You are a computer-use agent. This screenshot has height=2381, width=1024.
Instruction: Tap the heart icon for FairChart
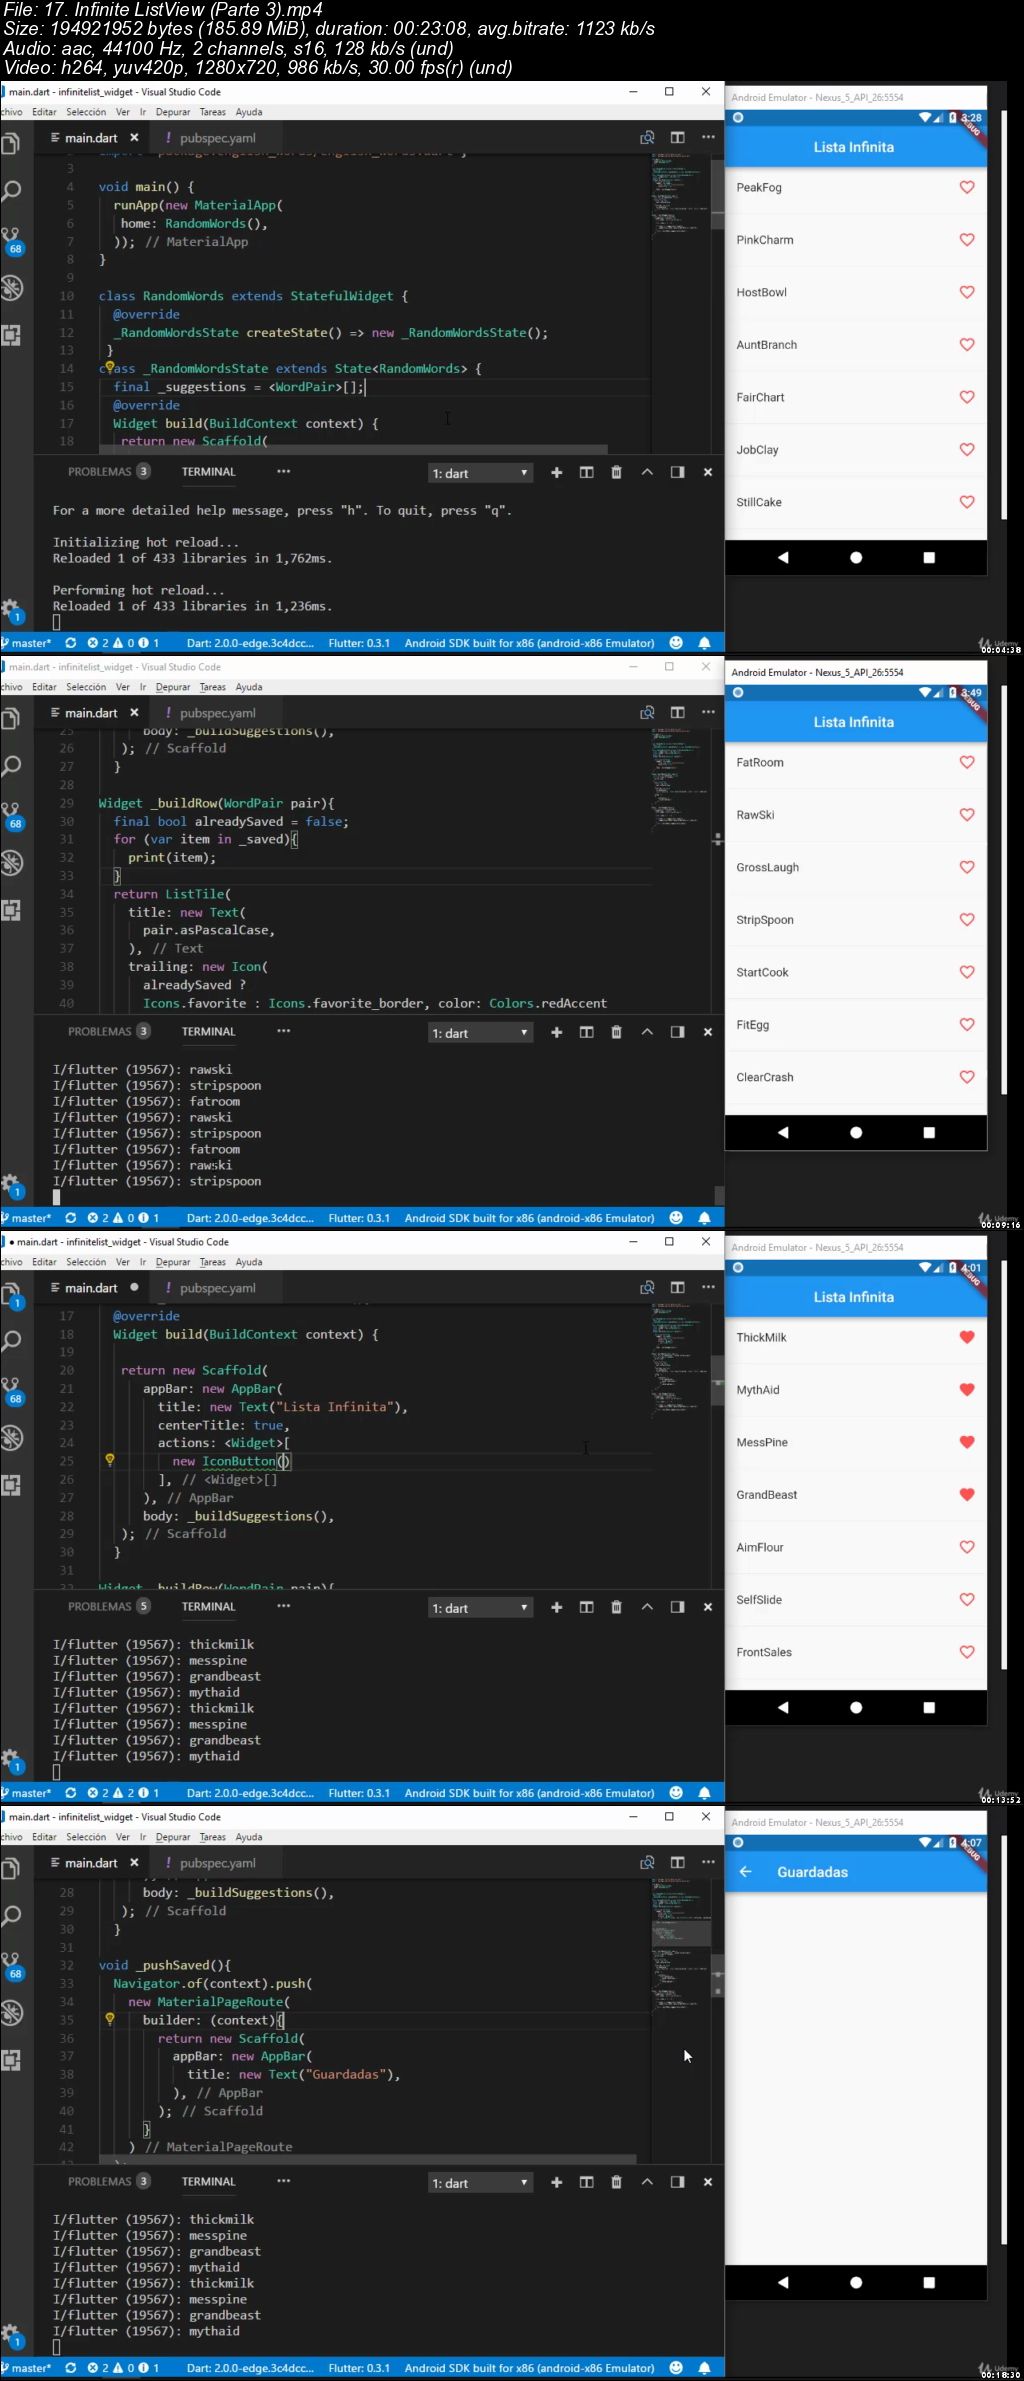click(966, 397)
